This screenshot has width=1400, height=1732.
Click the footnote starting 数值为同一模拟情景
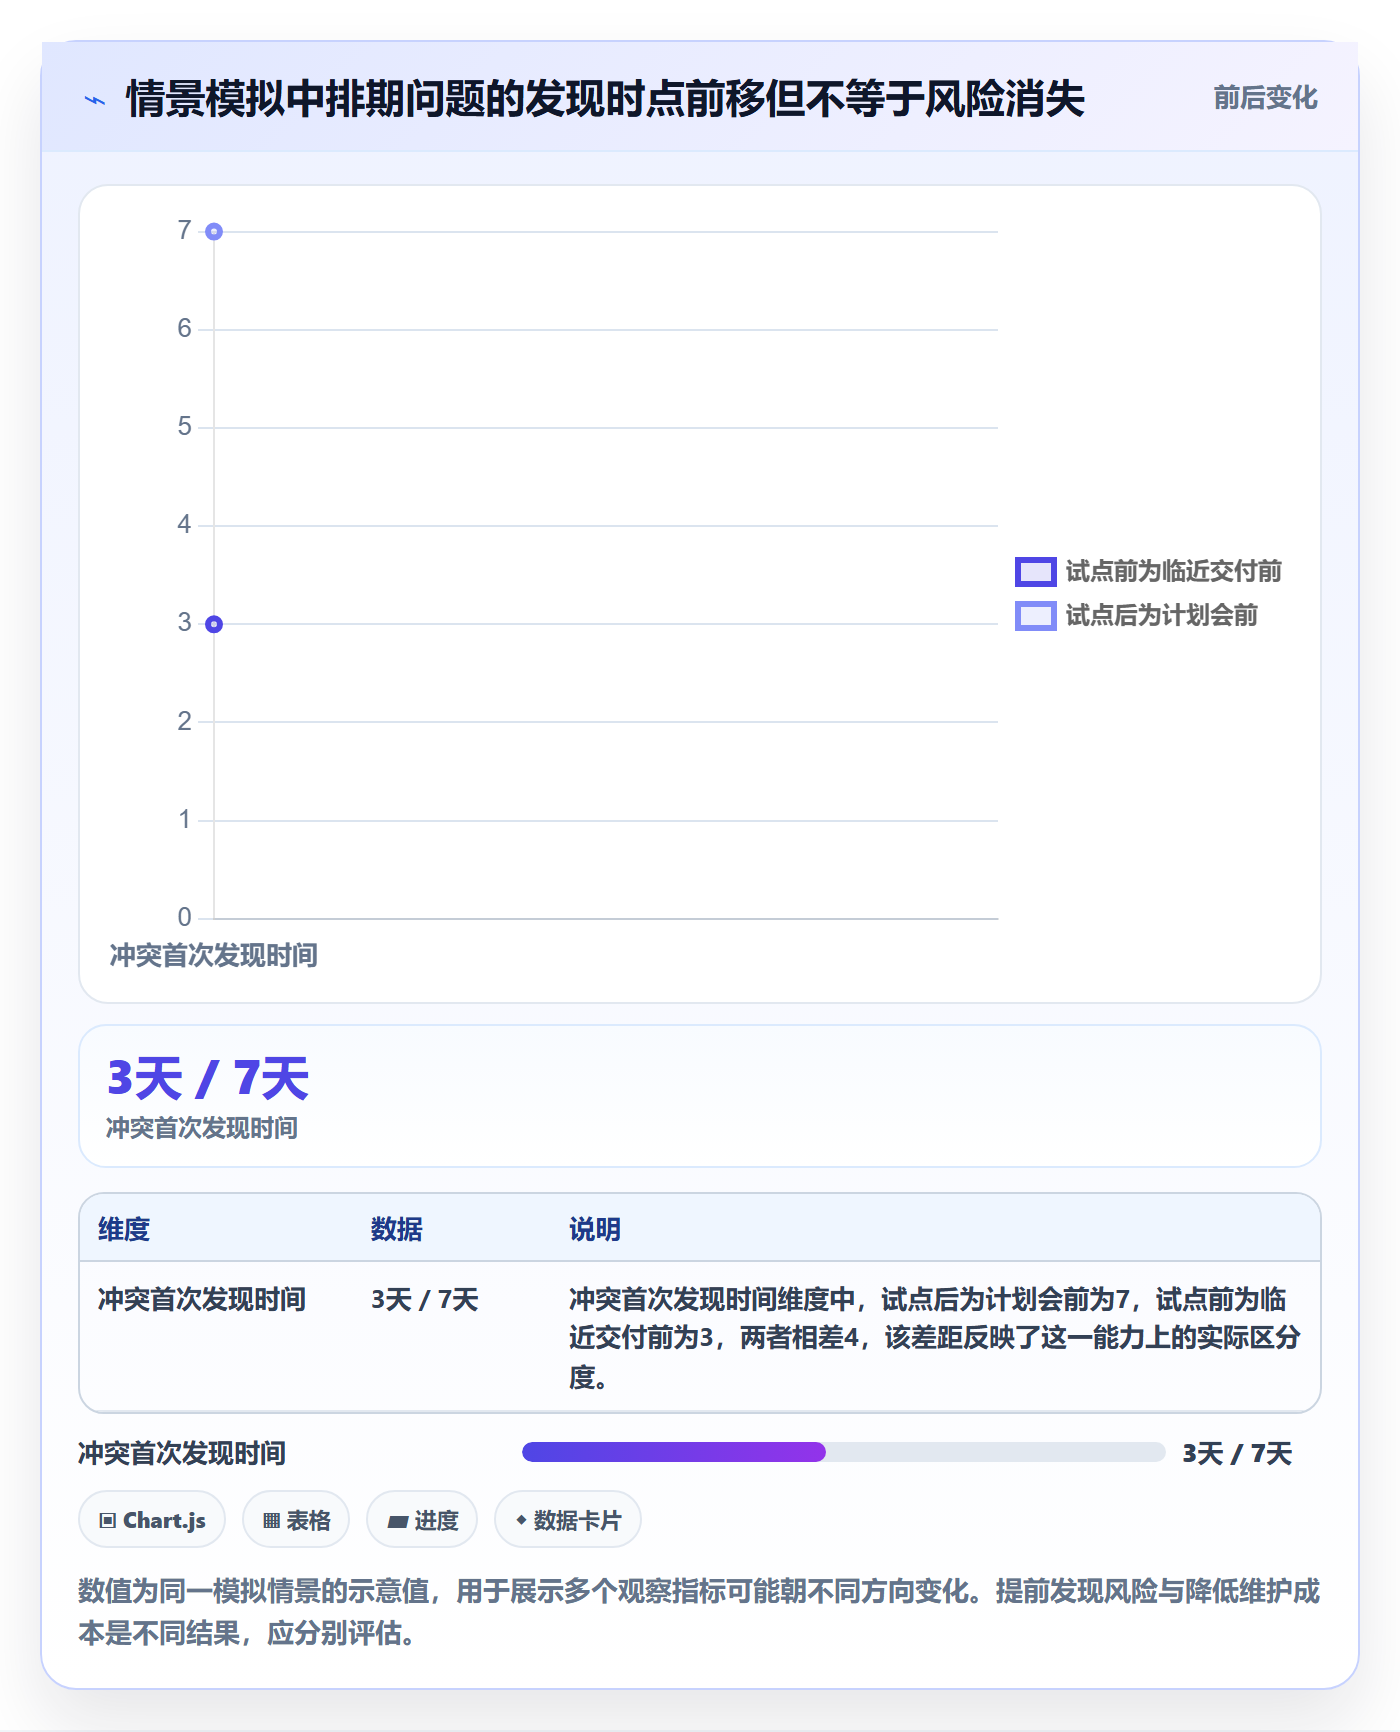699,1611
